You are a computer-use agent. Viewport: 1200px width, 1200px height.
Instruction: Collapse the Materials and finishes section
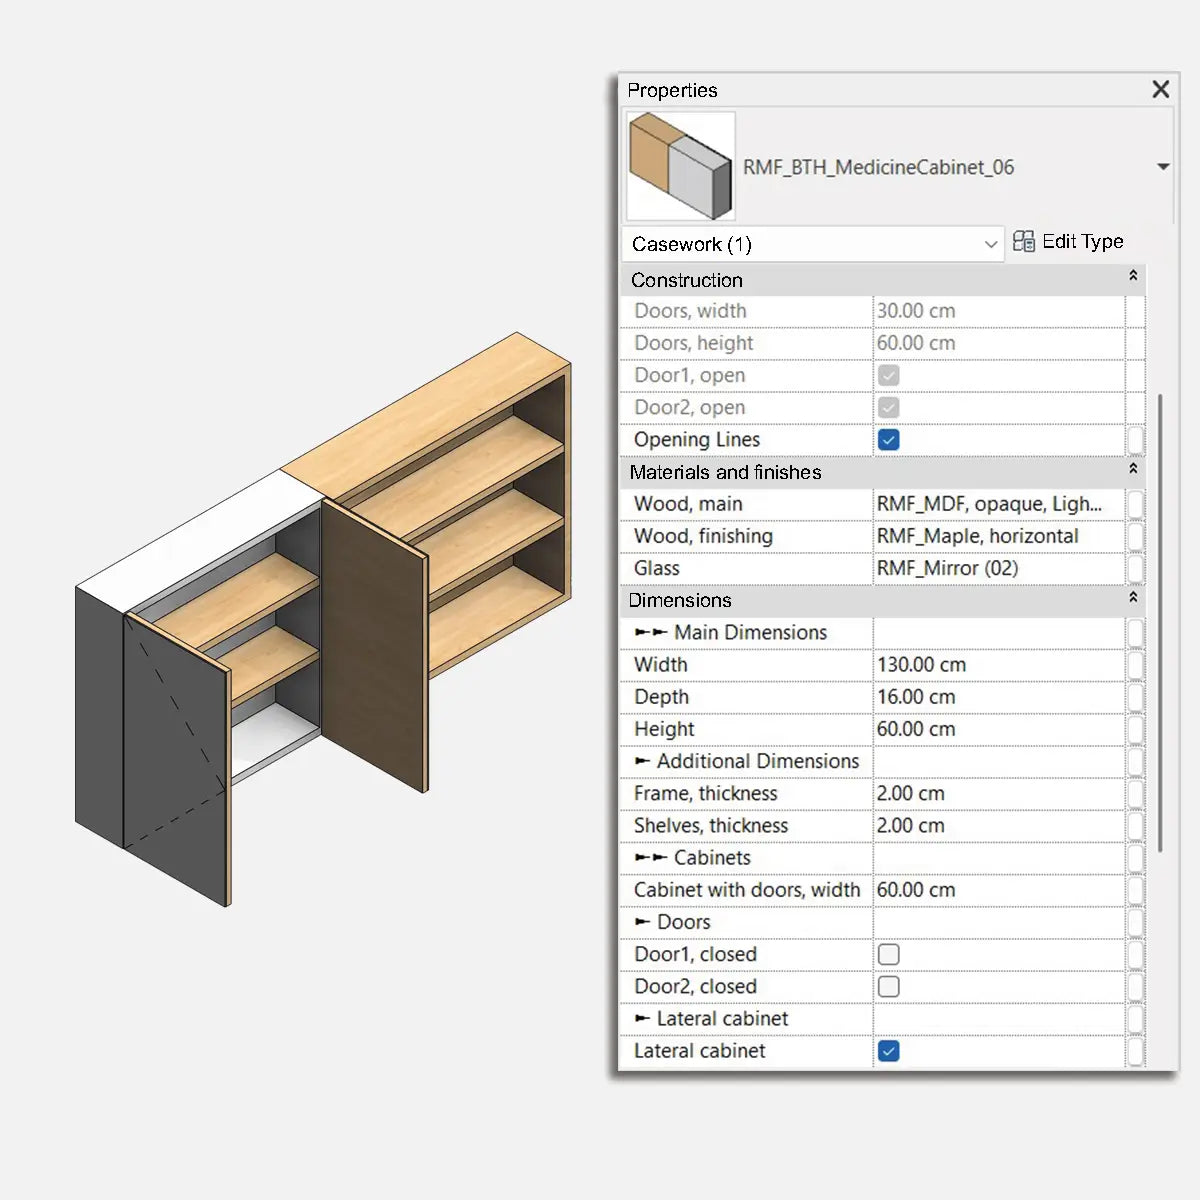1133,468
